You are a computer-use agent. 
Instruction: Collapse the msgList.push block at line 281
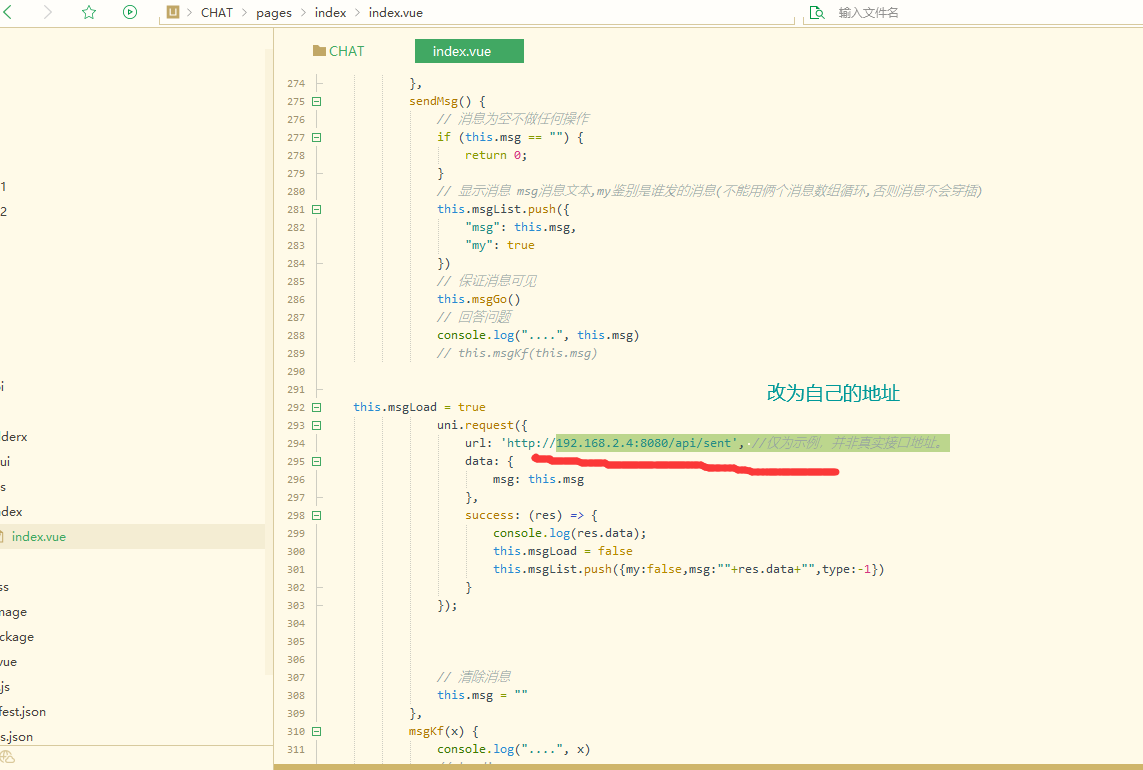pos(317,209)
